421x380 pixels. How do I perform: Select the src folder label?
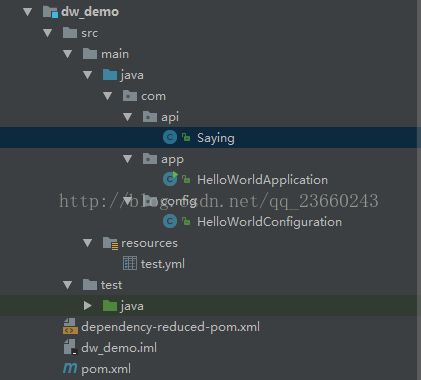pos(90,33)
